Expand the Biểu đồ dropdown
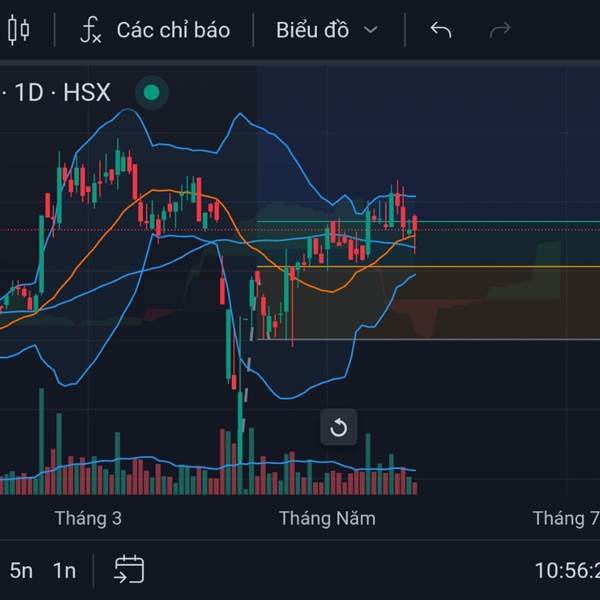 coord(327,30)
